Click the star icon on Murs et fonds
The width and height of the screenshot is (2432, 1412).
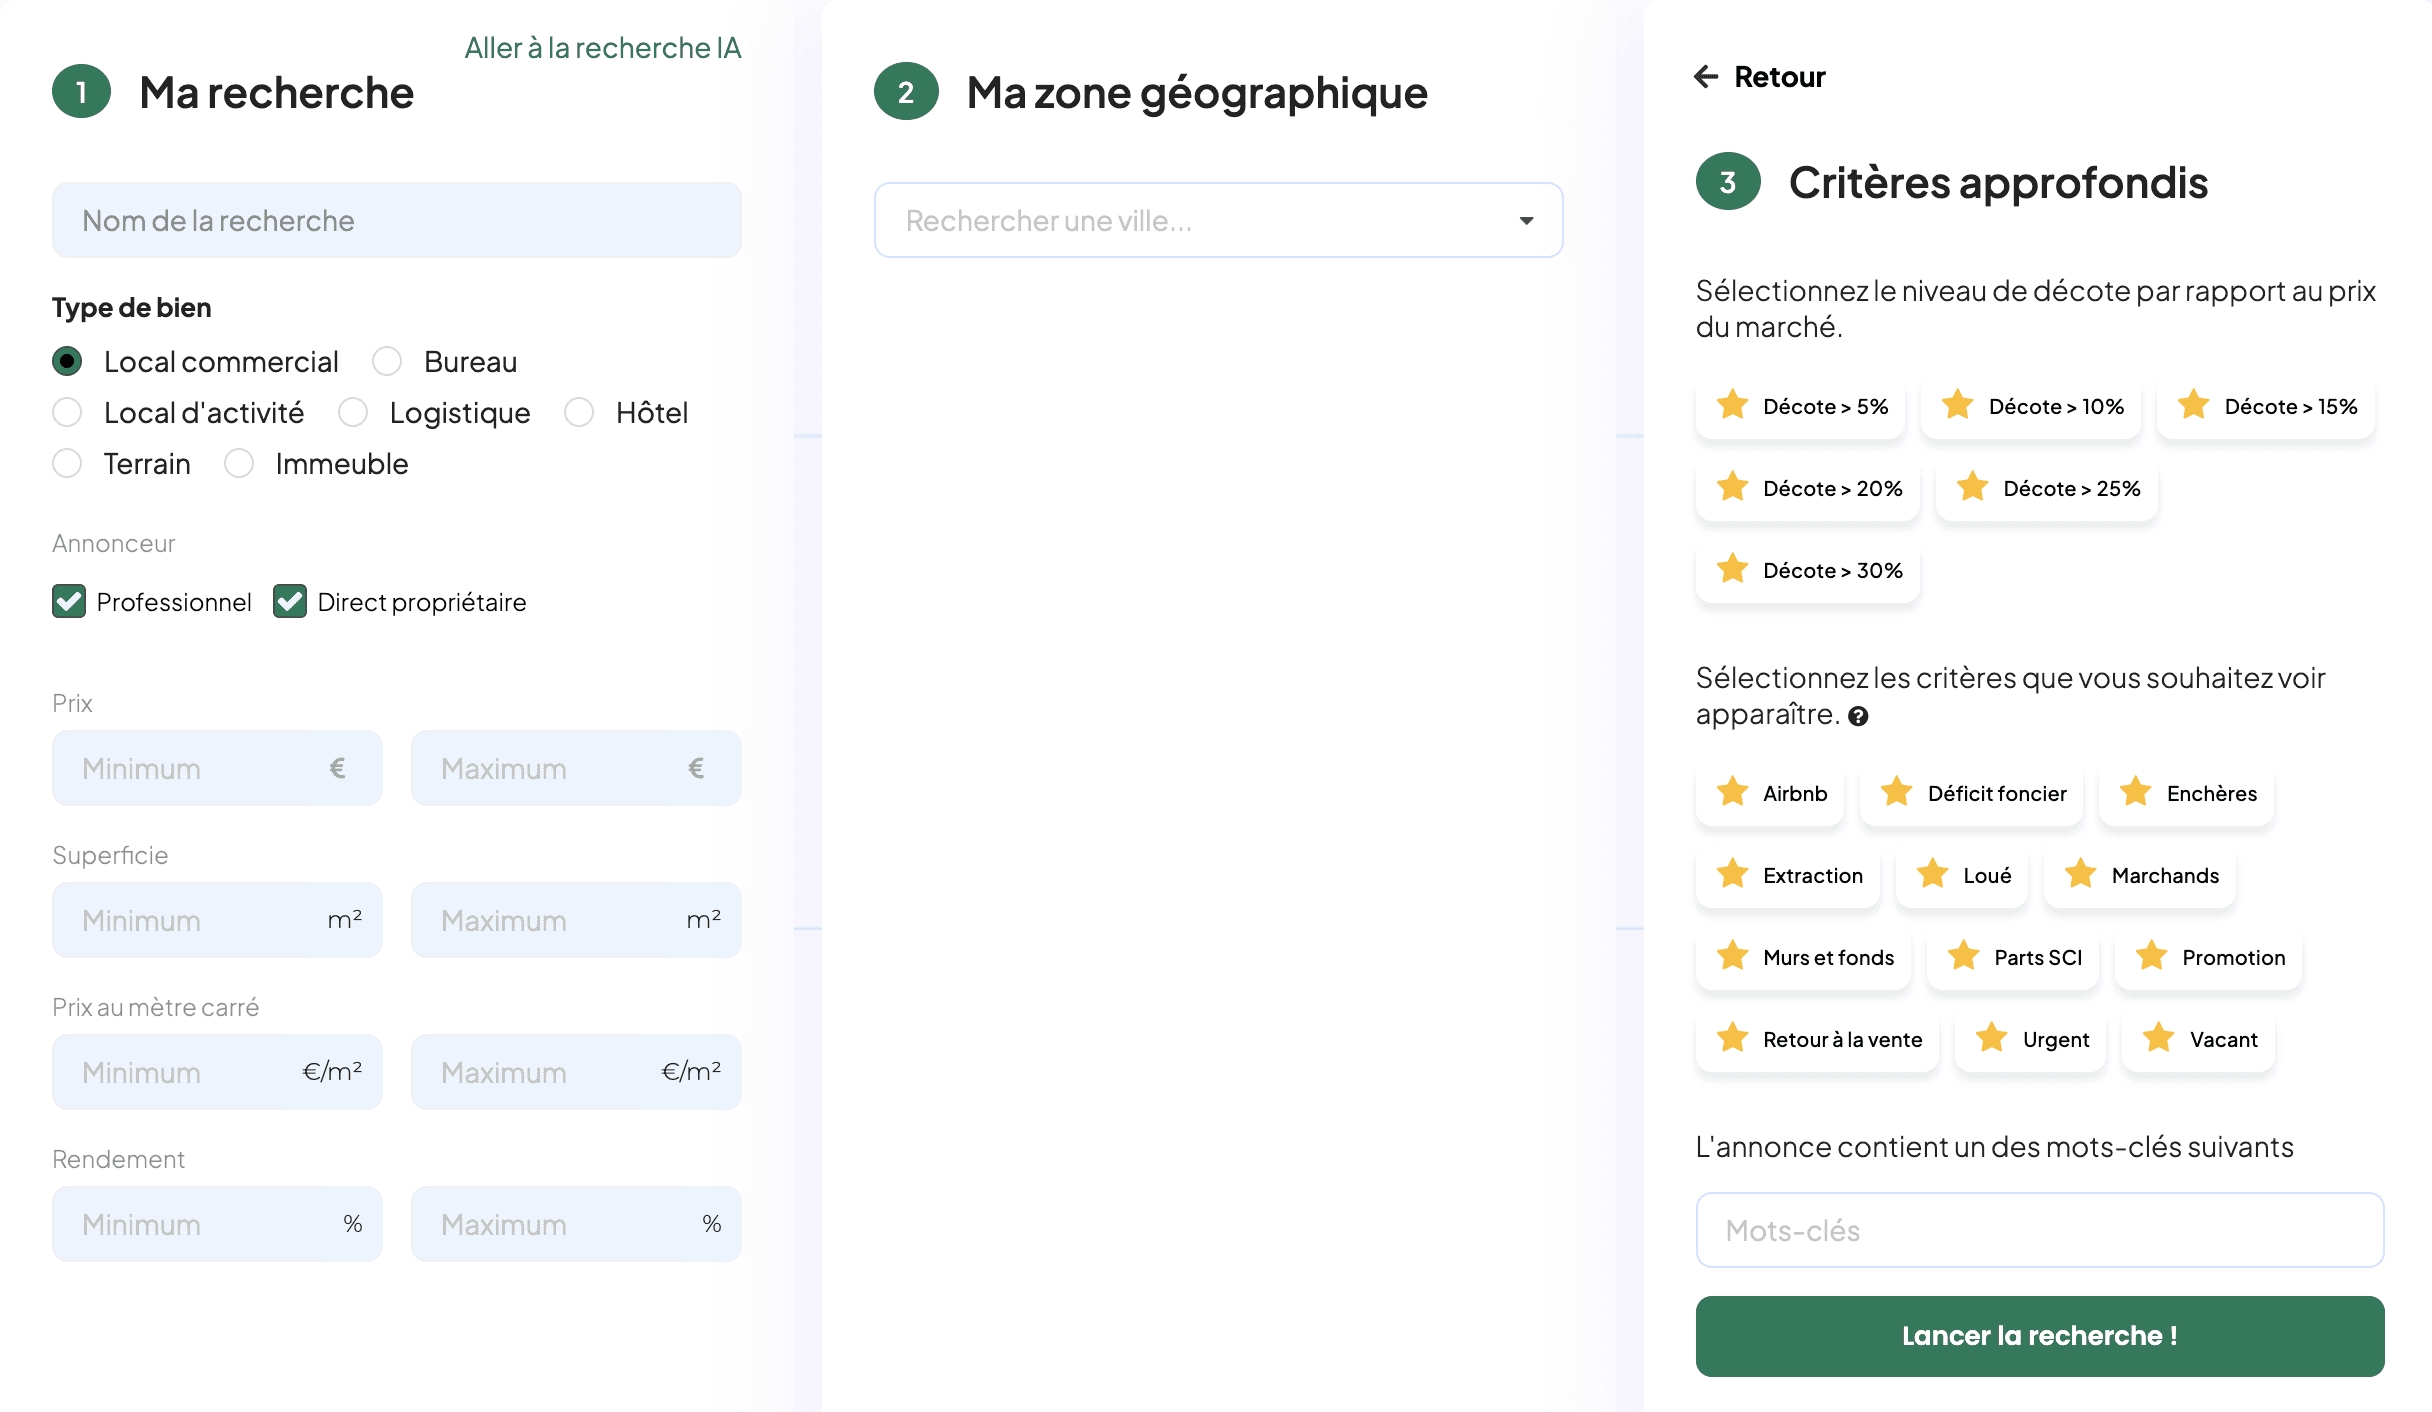(1732, 956)
